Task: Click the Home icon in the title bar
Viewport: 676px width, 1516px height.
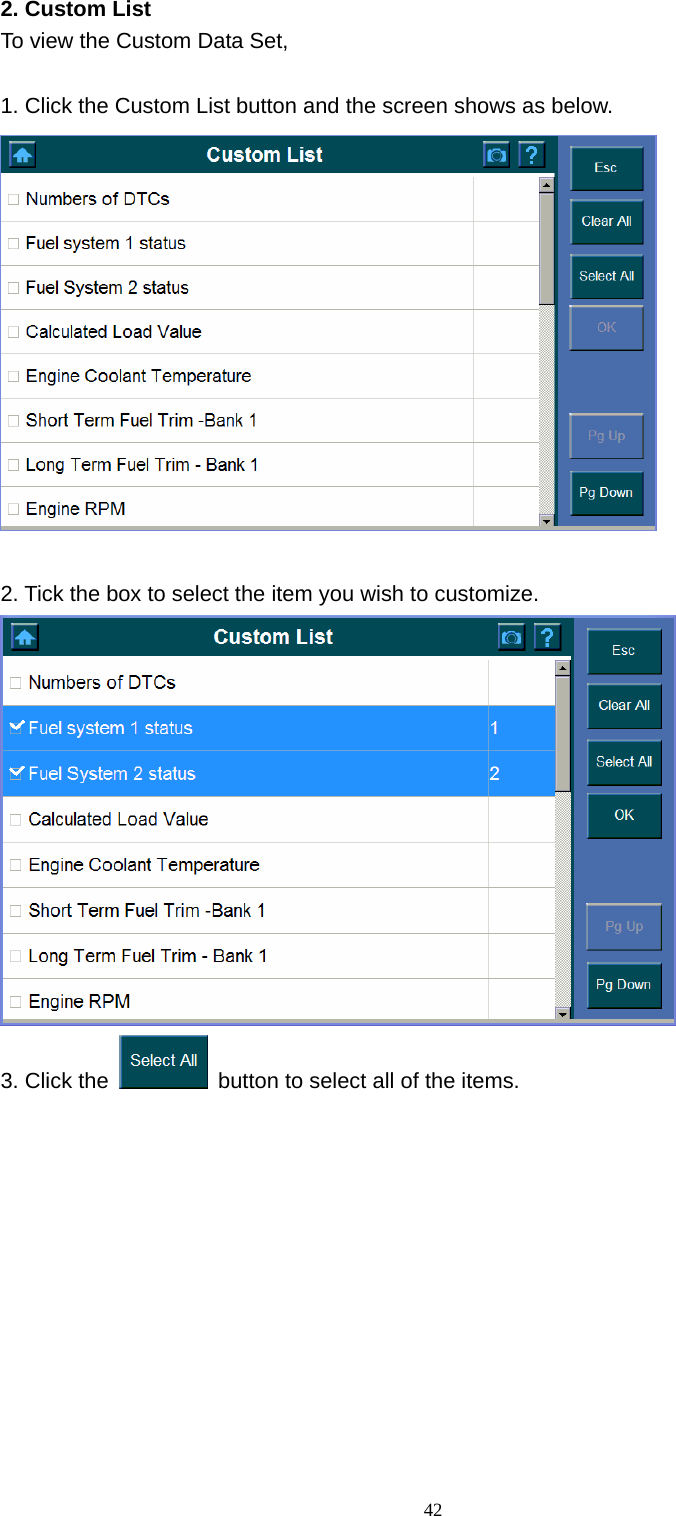Action: click(x=21, y=154)
